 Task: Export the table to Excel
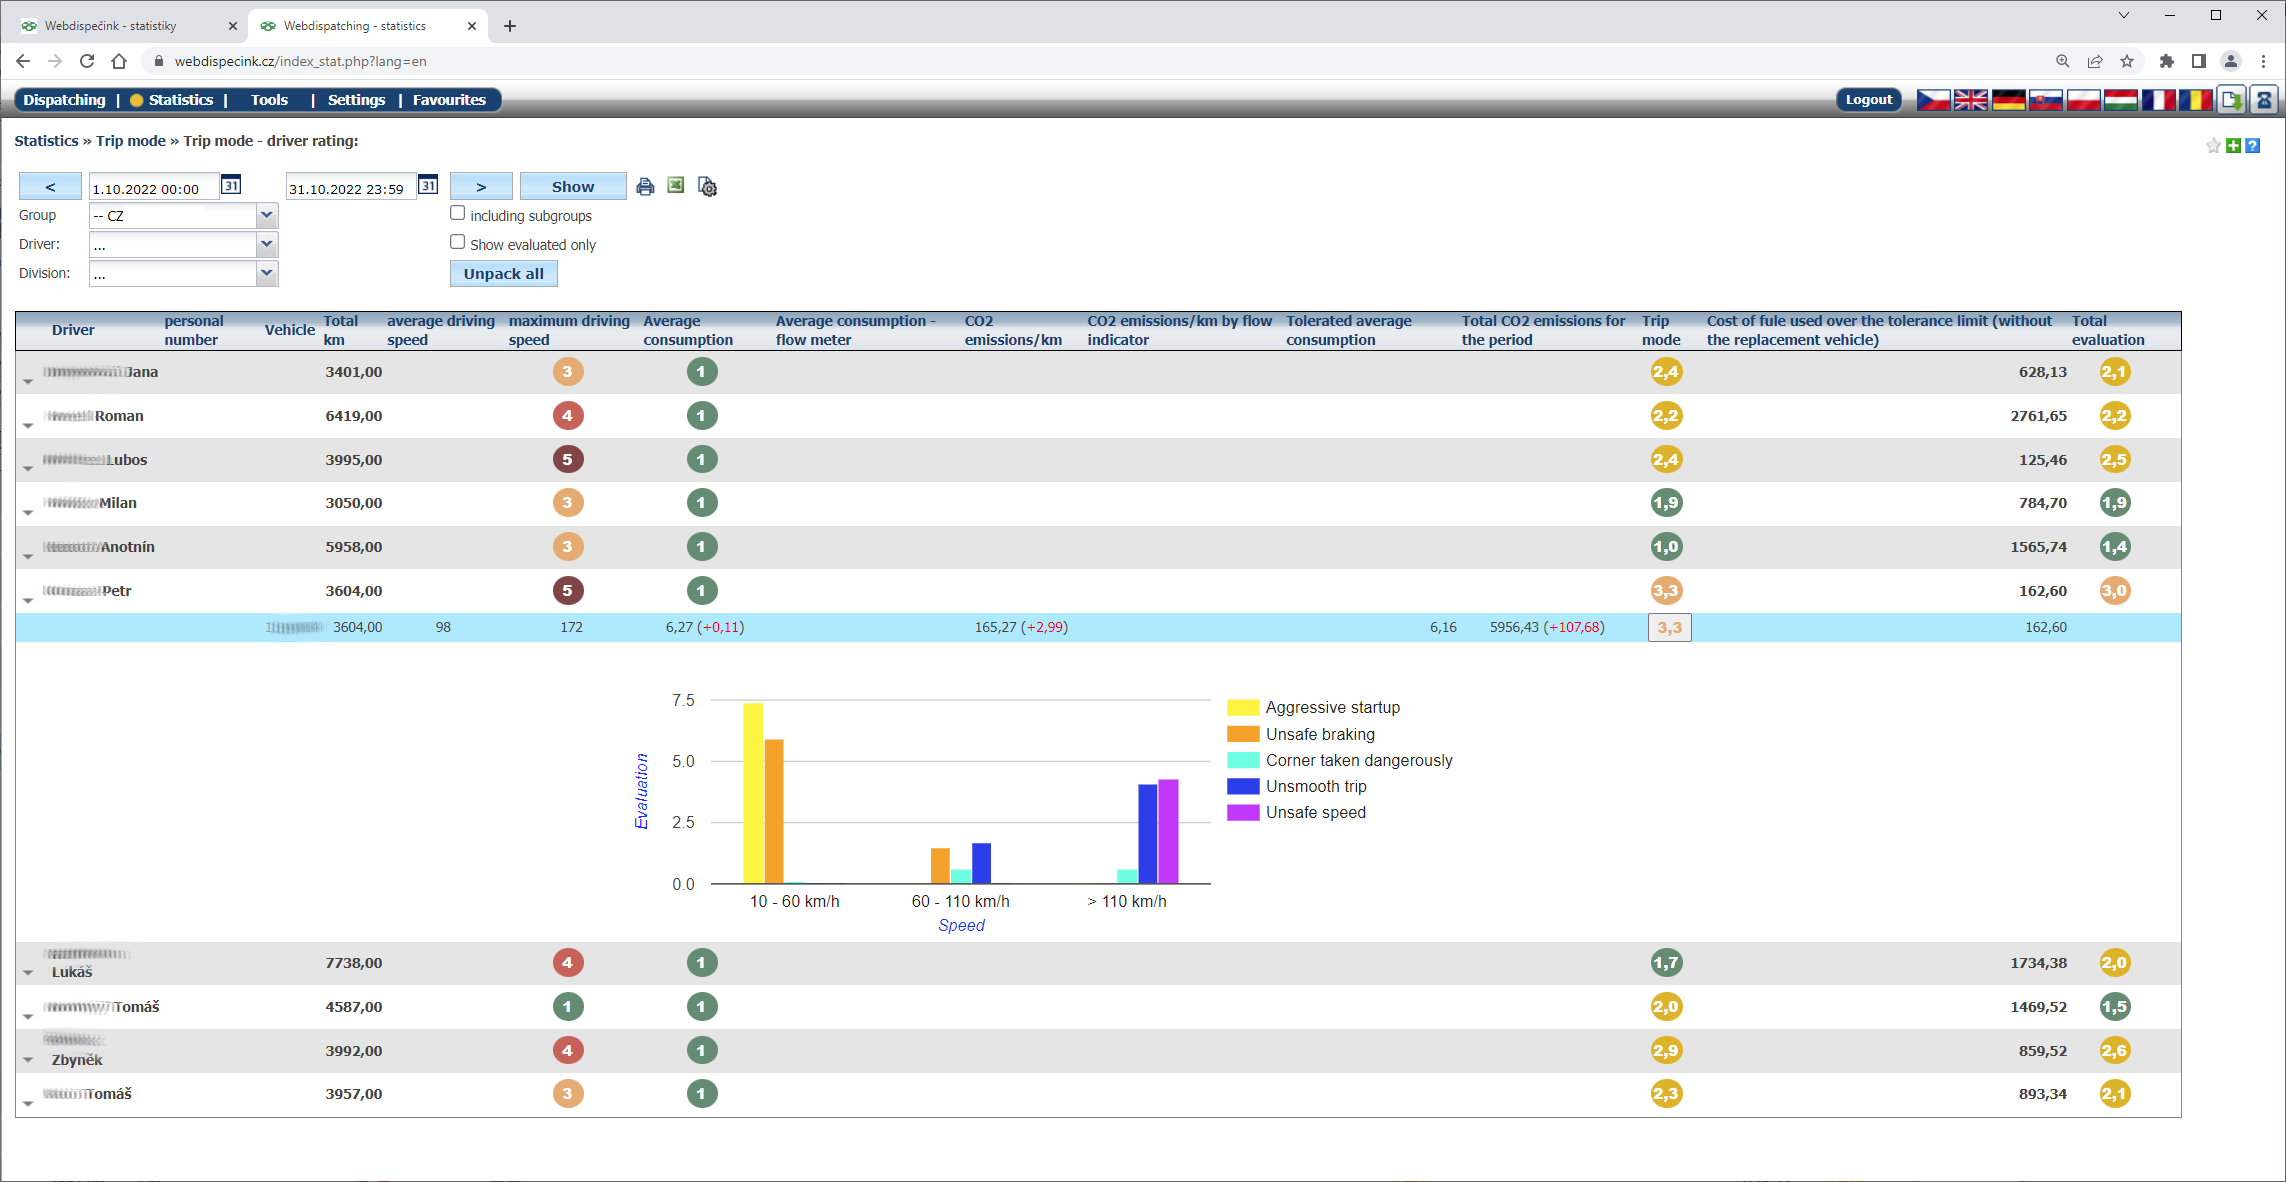tap(676, 186)
